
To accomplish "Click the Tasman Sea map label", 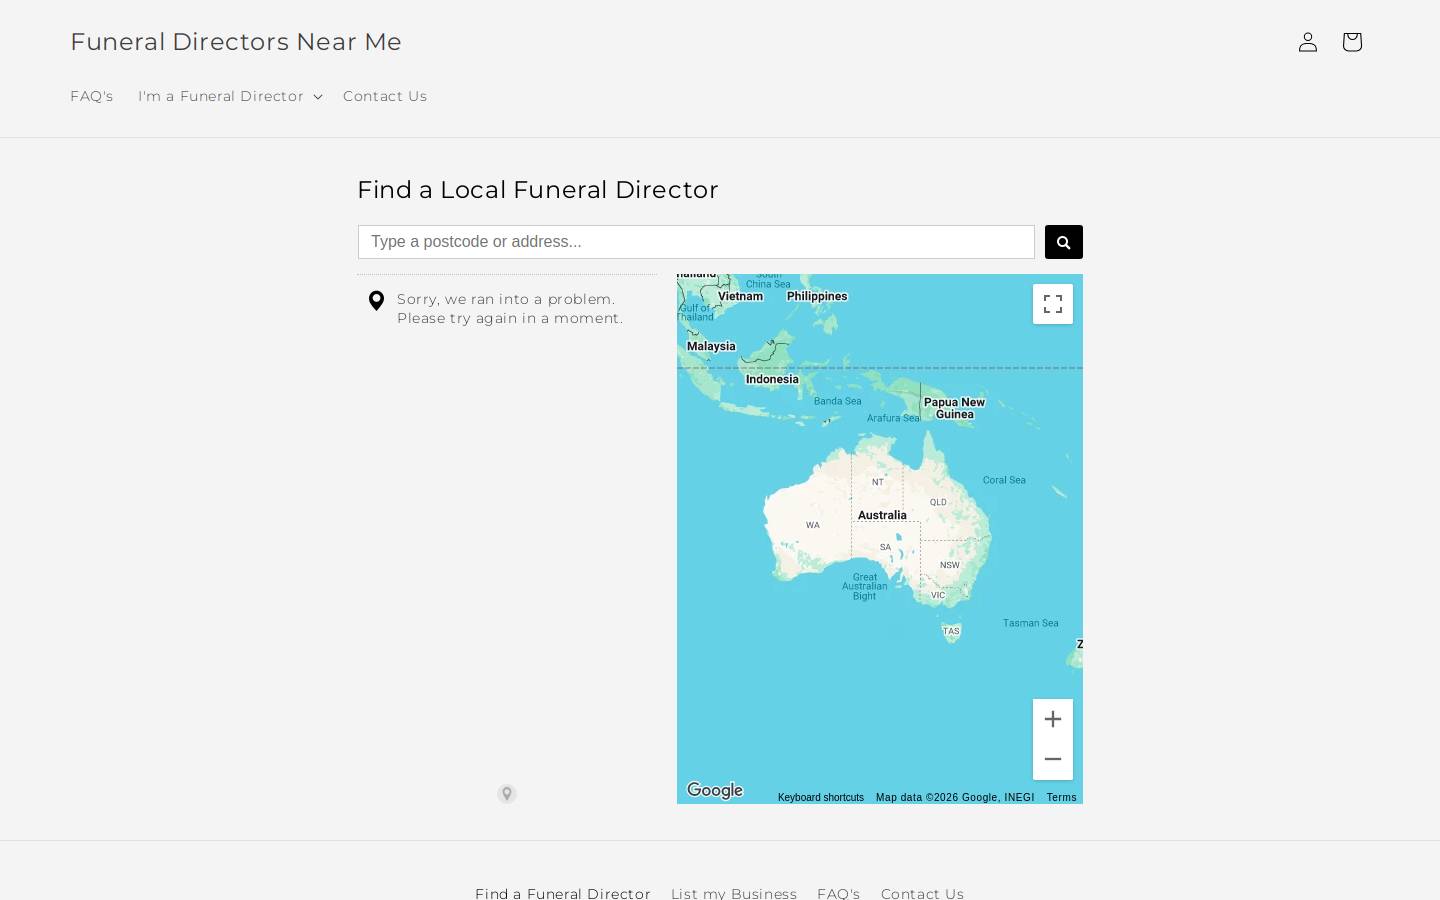I will tap(1031, 623).
